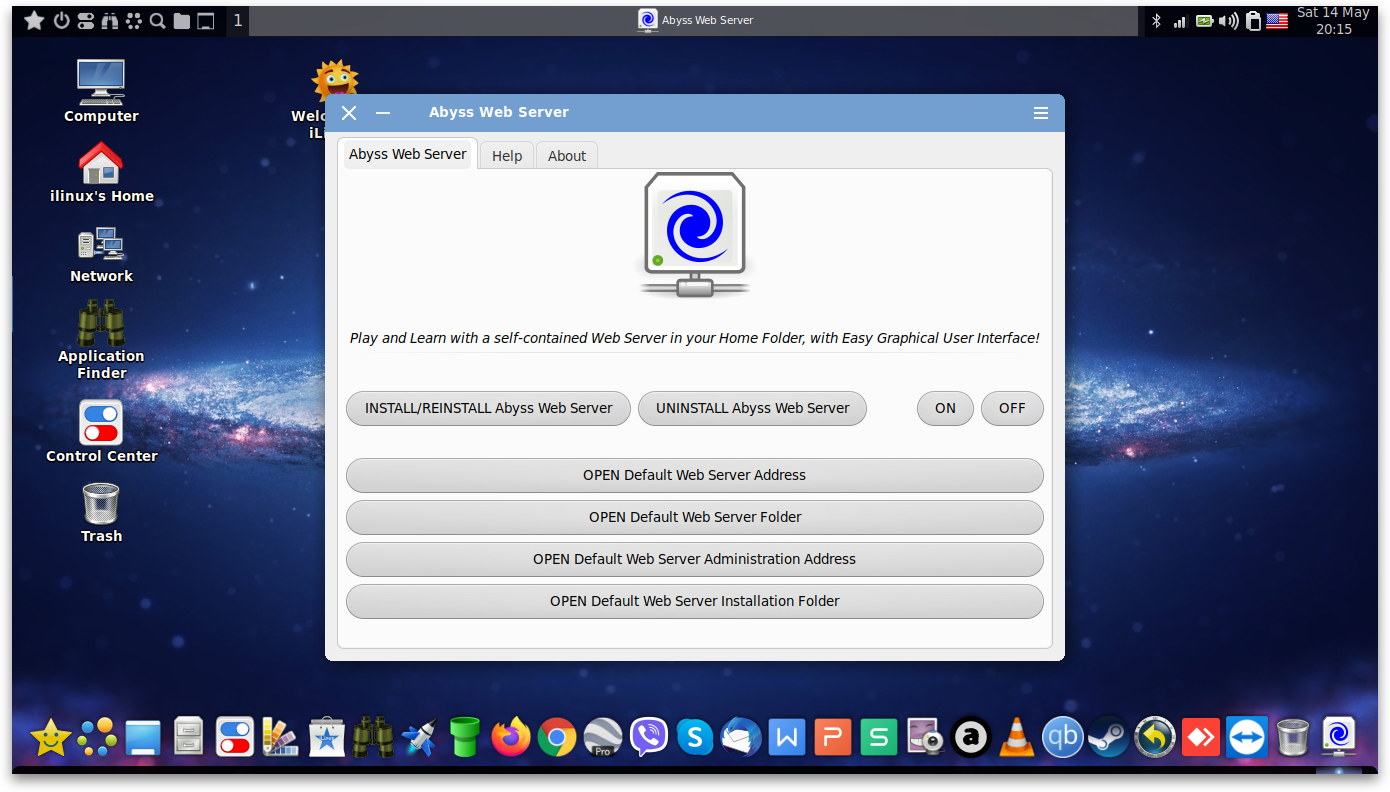
Task: Open Application Finder on the desktop
Action: coord(101,340)
